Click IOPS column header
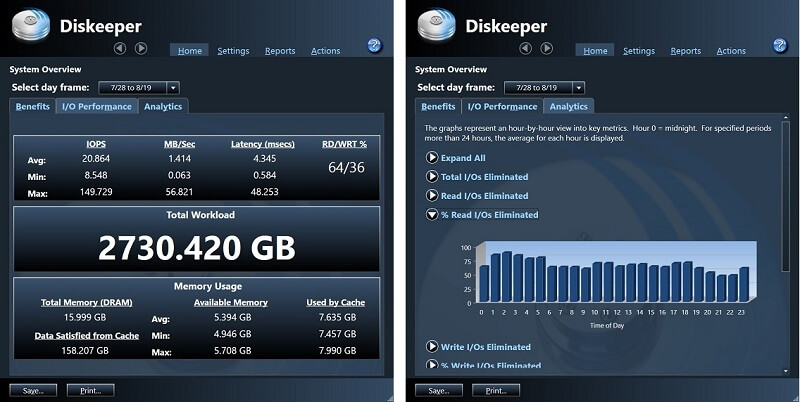800x402 pixels. (96, 144)
